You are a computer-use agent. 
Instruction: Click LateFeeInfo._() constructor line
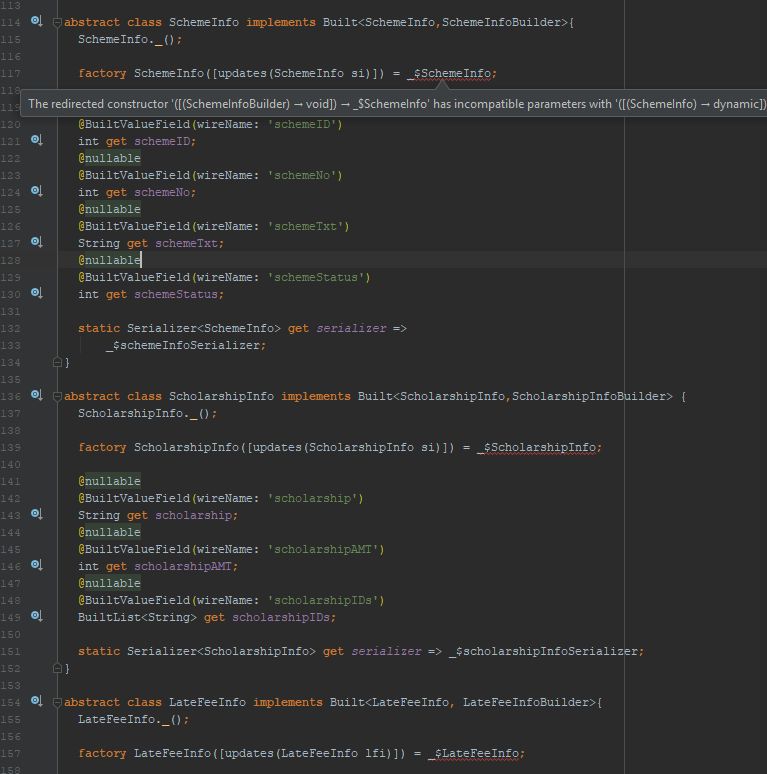coord(133,720)
